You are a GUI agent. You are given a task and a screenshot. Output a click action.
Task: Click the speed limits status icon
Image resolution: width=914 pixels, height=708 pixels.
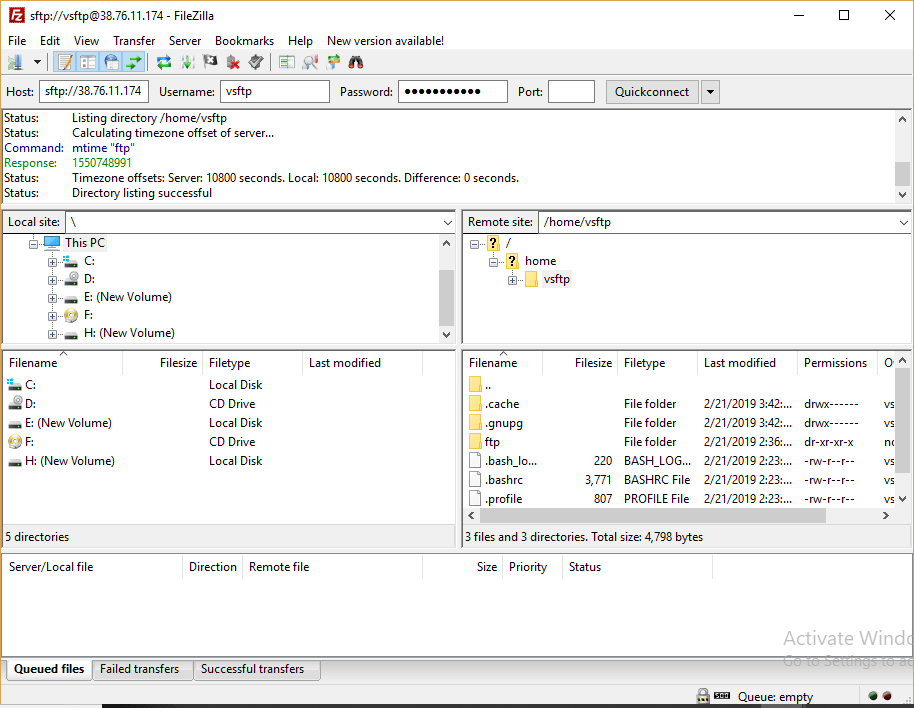(722, 695)
